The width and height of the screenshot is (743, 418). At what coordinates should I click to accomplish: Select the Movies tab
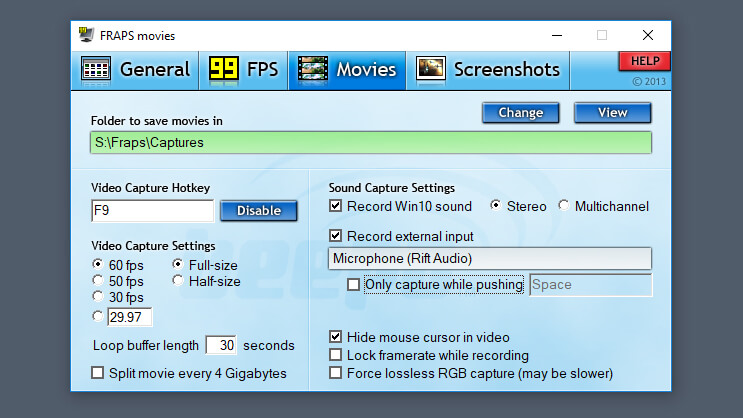pos(347,70)
